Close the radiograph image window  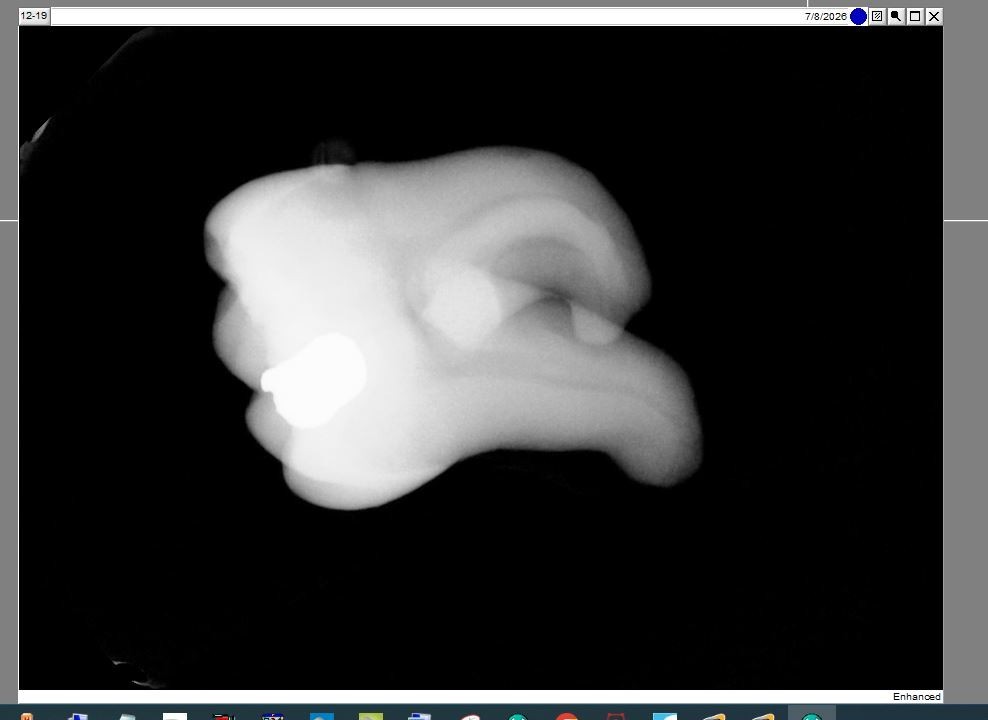[934, 16]
